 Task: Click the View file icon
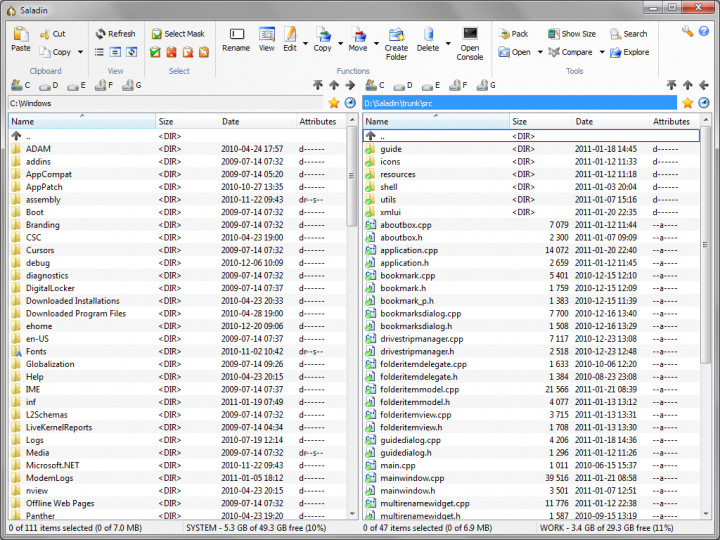tap(266, 39)
